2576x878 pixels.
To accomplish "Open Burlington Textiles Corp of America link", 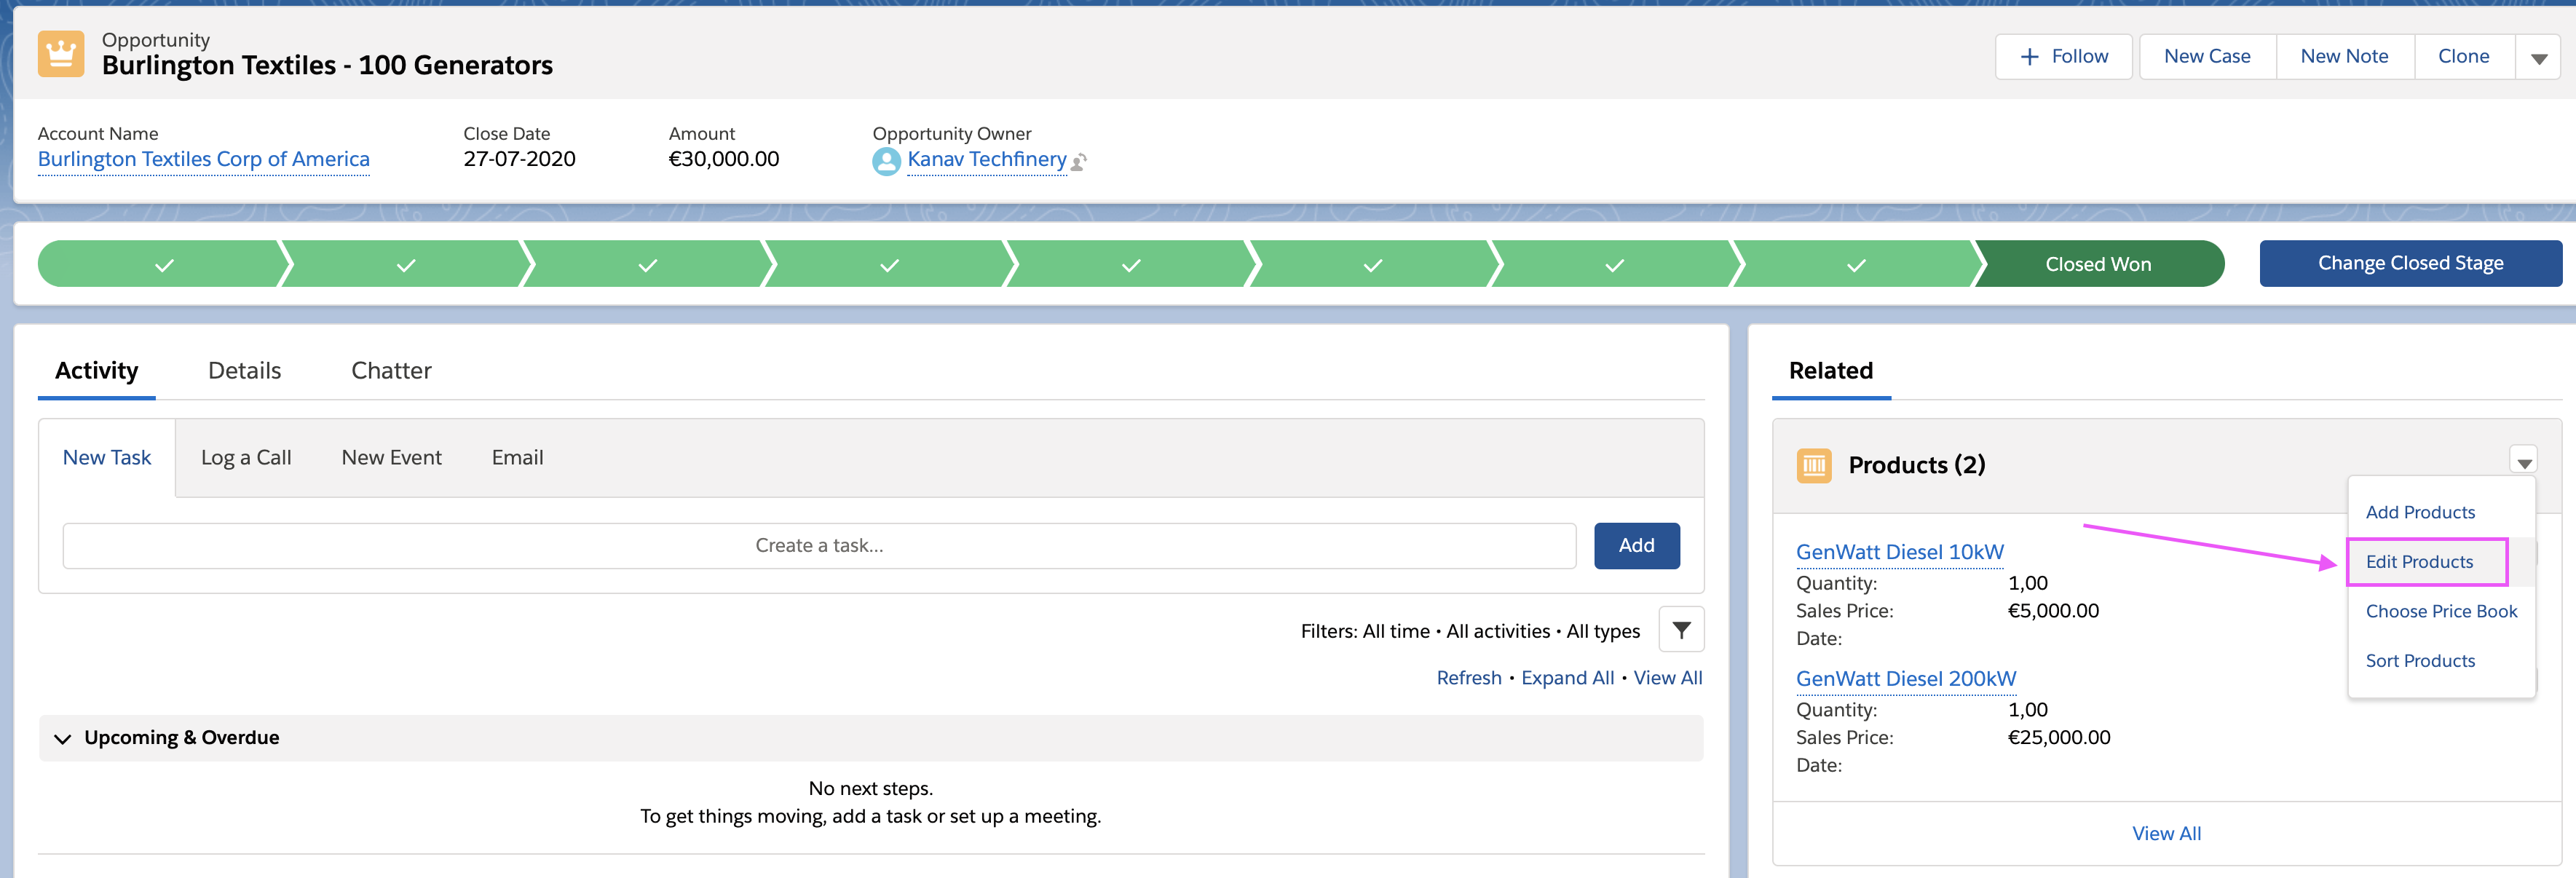I will coord(203,159).
